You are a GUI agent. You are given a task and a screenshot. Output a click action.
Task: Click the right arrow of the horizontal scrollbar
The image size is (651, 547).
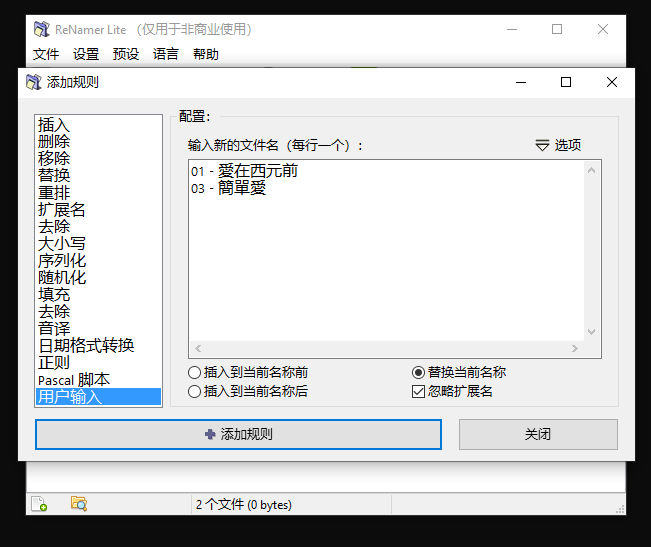575,349
